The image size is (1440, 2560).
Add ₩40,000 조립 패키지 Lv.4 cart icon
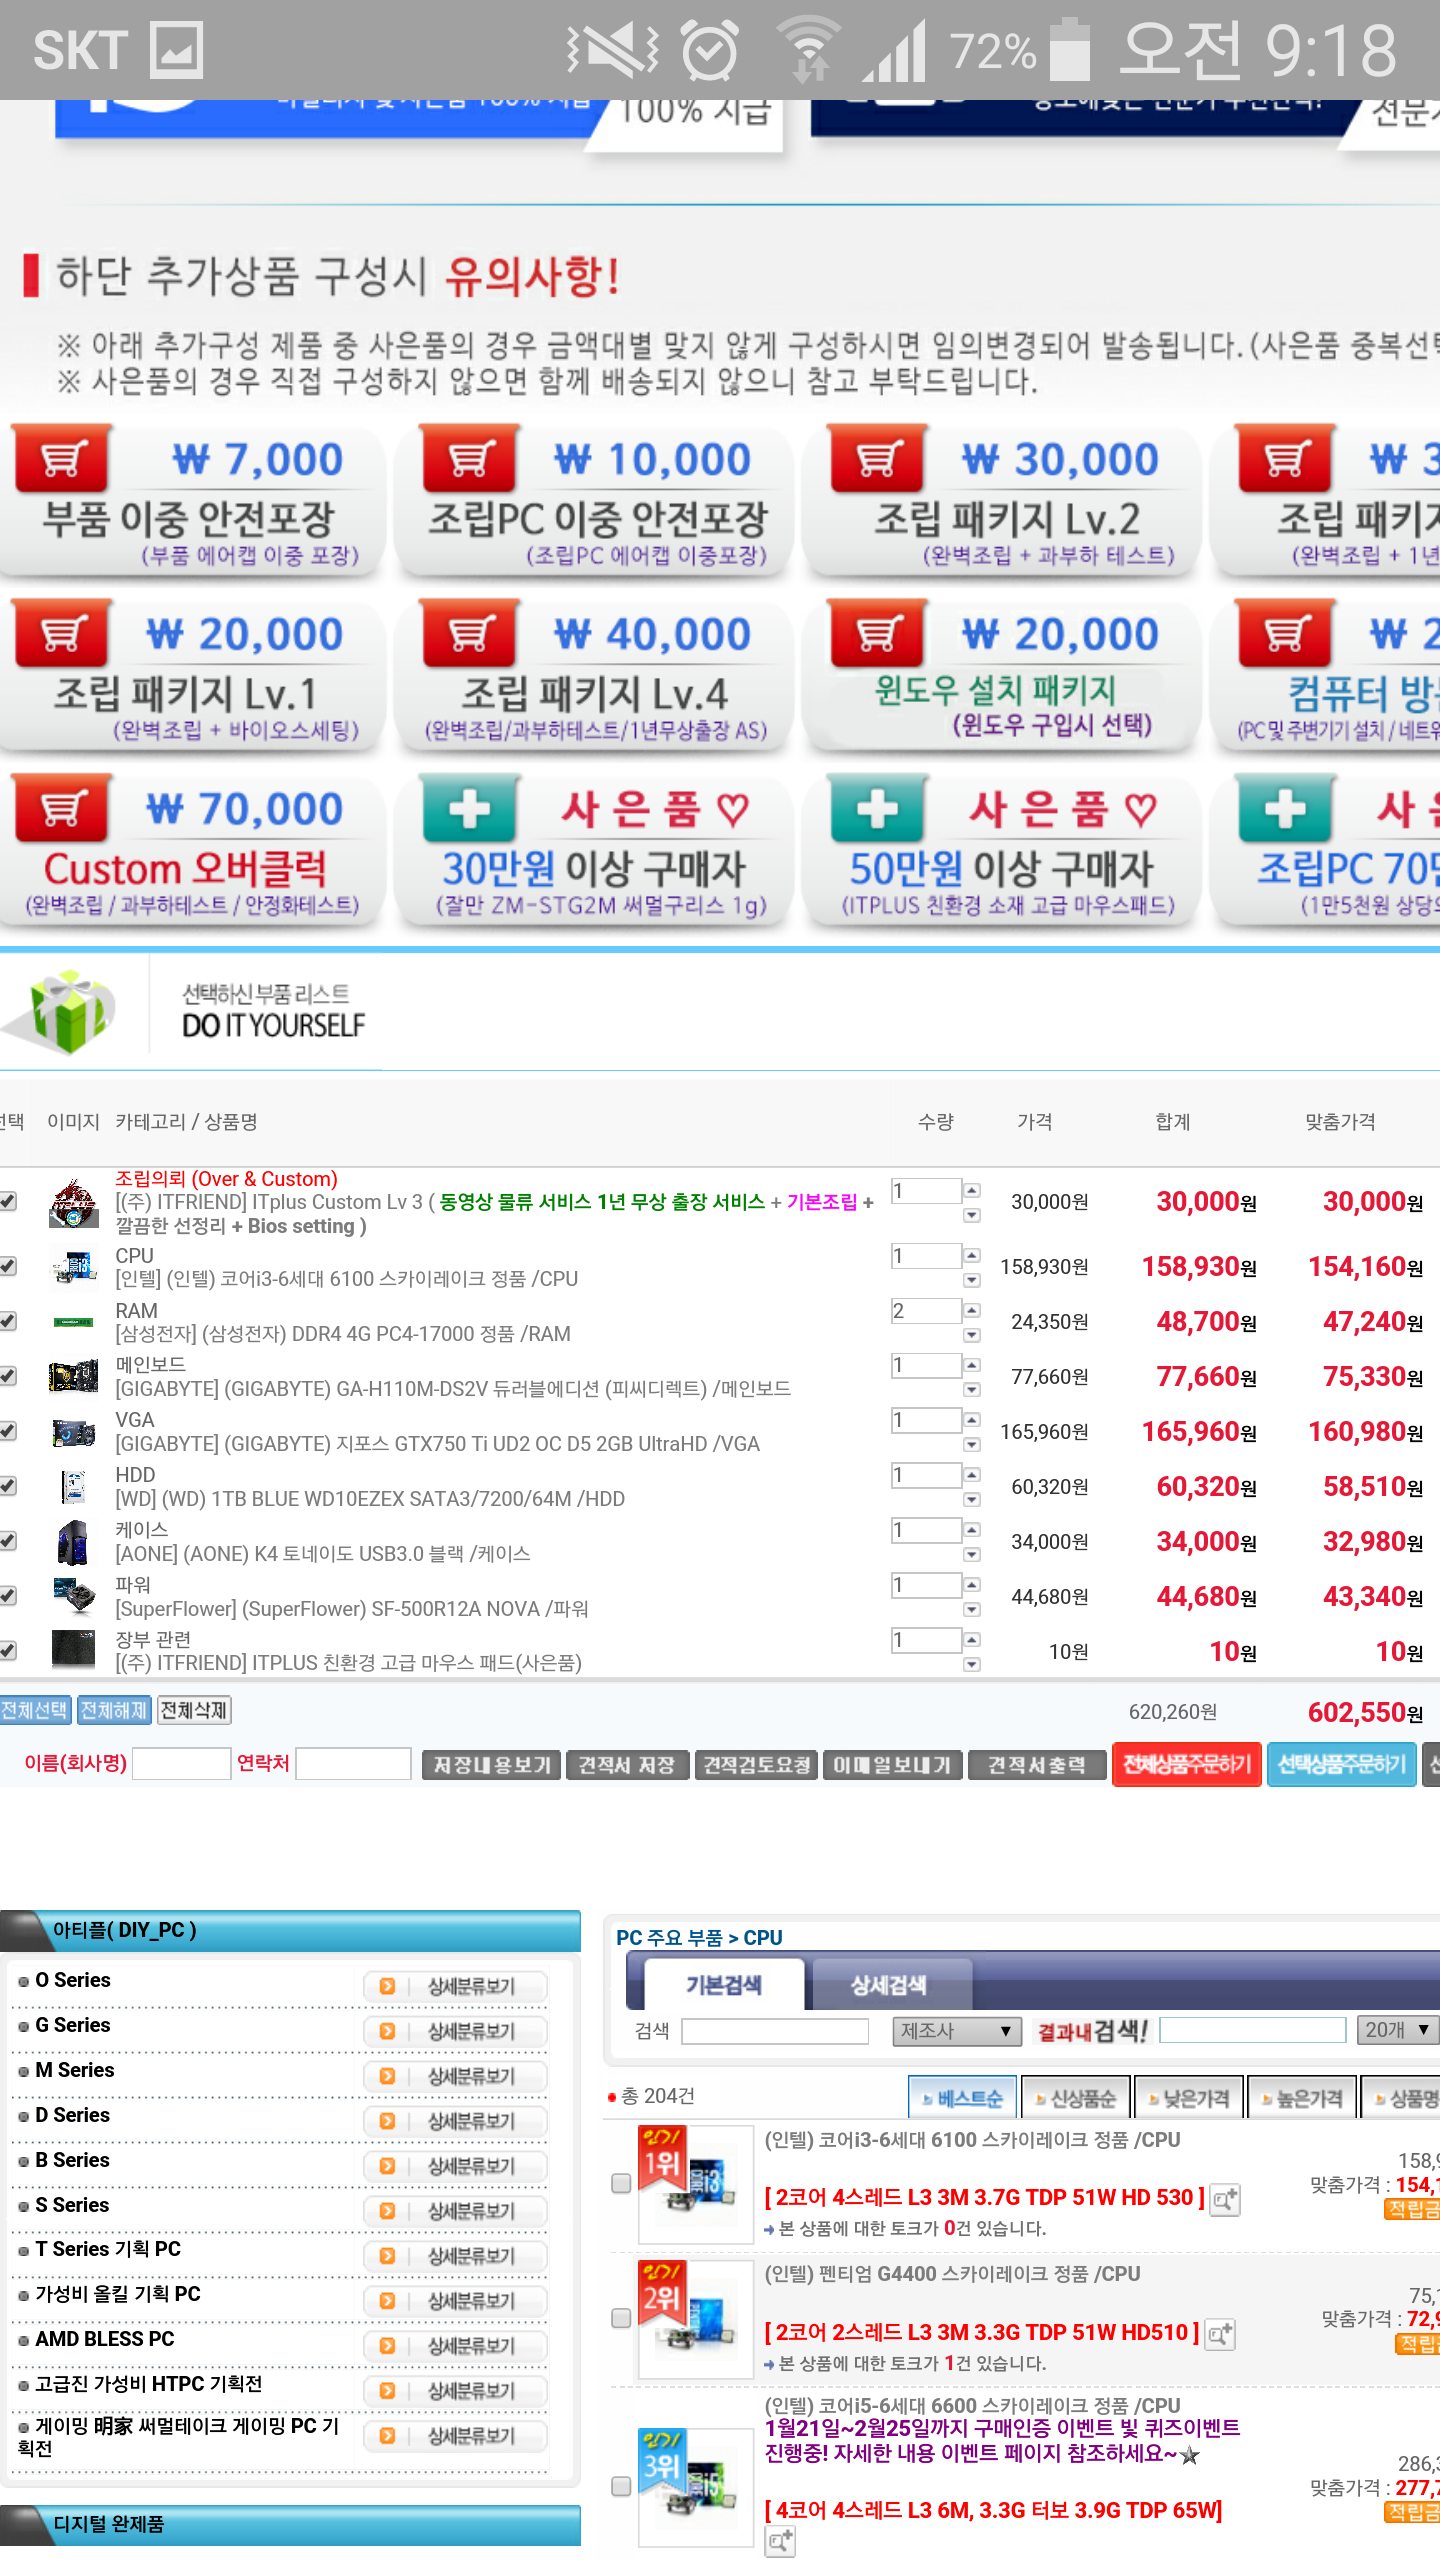[469, 634]
